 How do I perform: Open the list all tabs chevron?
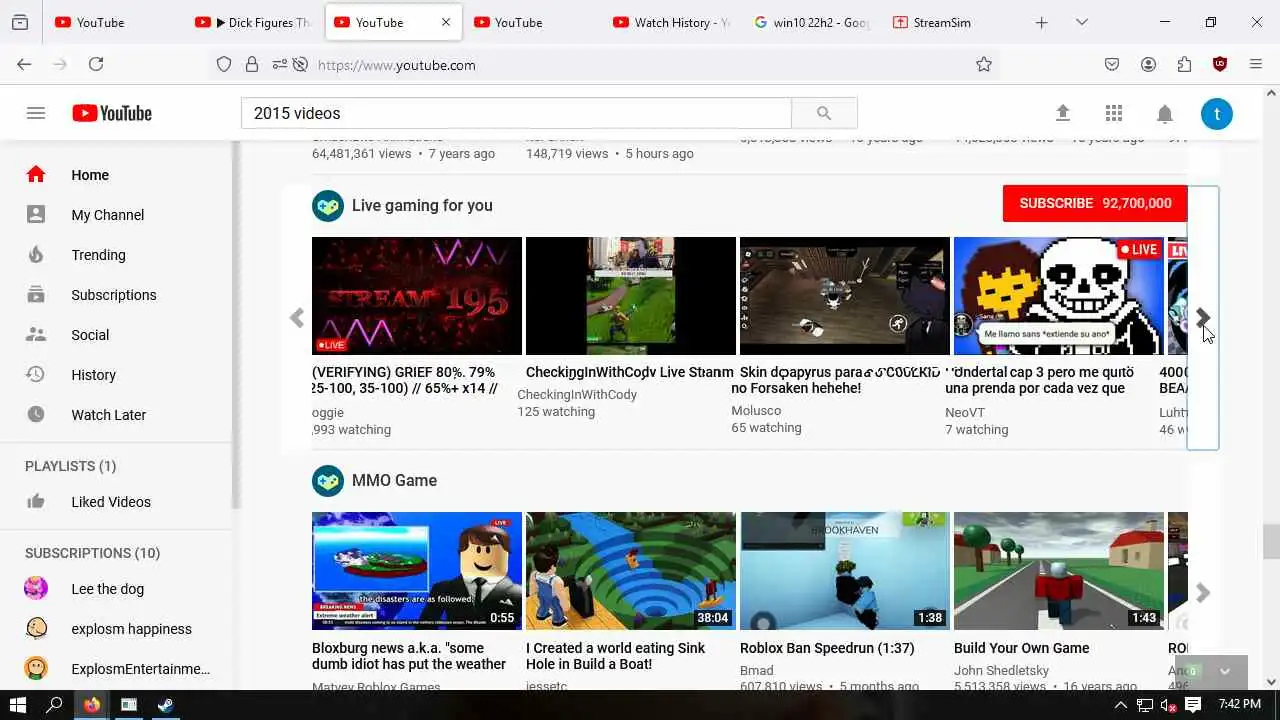click(1081, 22)
